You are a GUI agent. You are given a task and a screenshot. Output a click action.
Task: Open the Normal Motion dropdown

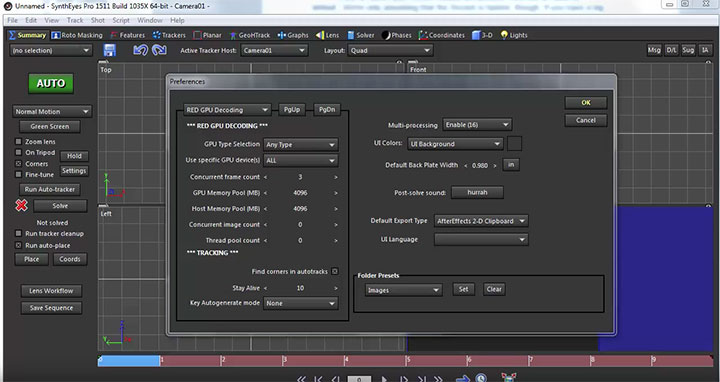(x=52, y=112)
